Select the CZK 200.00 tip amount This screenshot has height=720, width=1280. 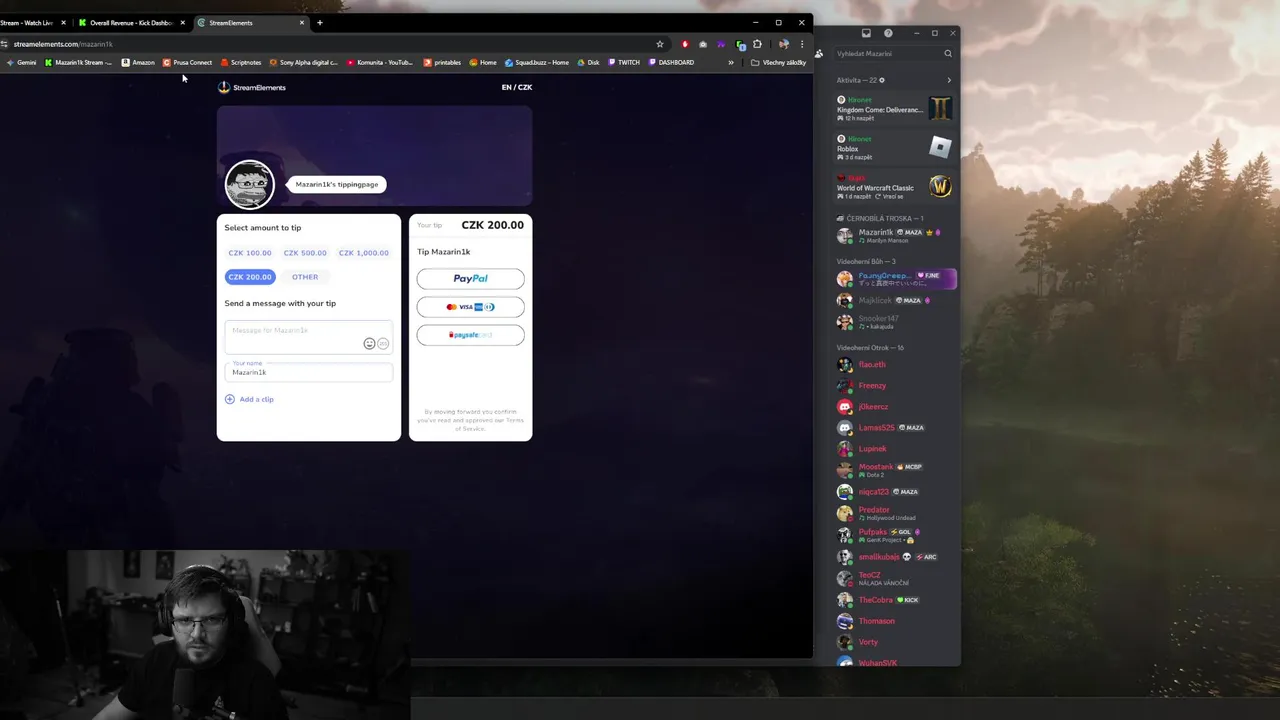tap(250, 277)
